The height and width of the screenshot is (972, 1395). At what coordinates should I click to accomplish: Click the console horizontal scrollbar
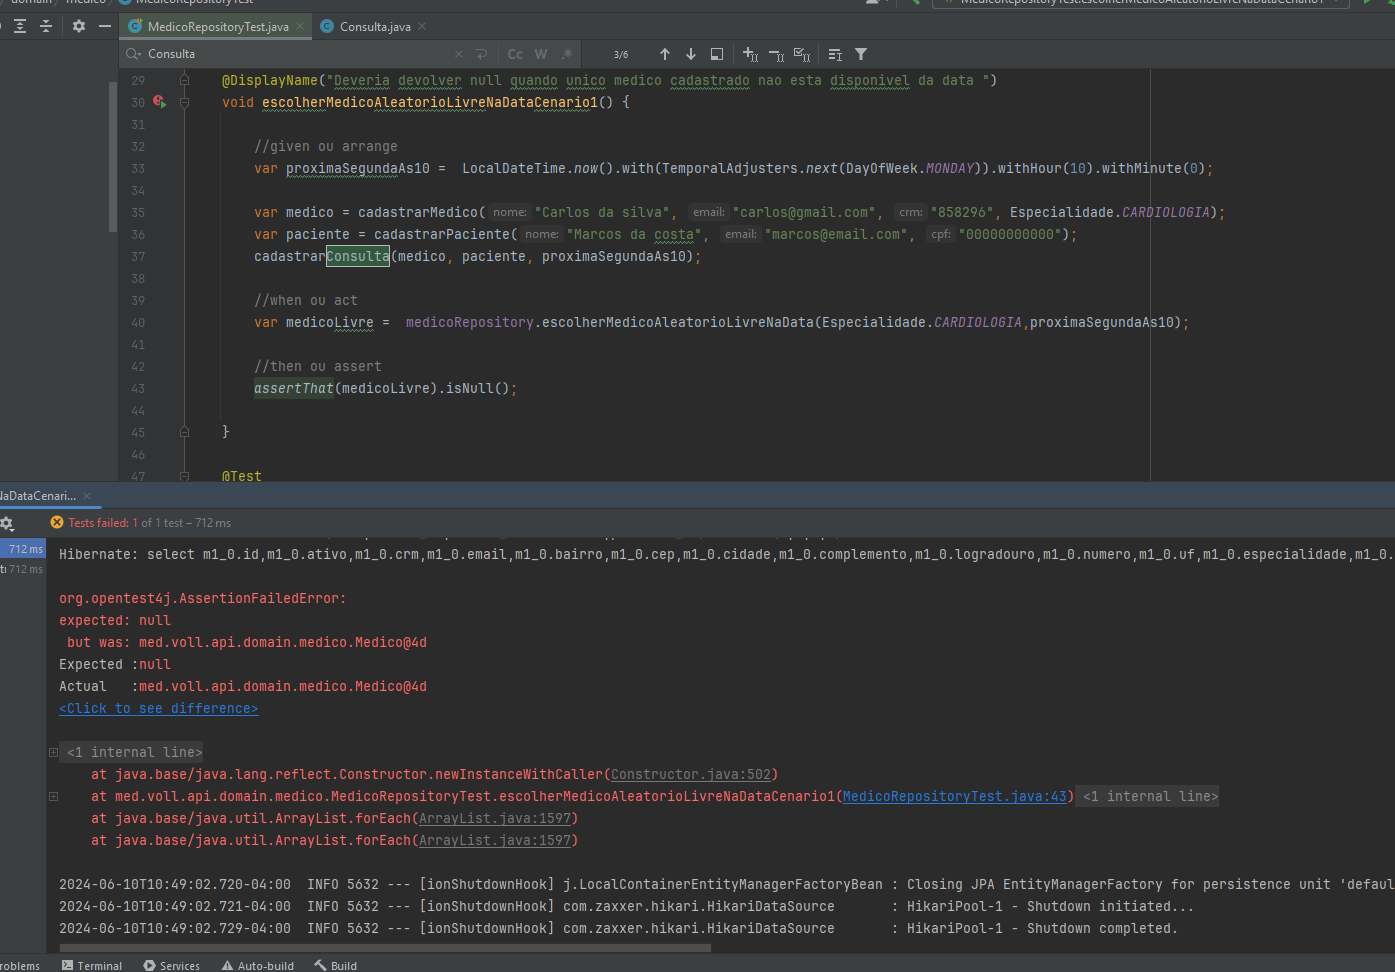pos(385,947)
